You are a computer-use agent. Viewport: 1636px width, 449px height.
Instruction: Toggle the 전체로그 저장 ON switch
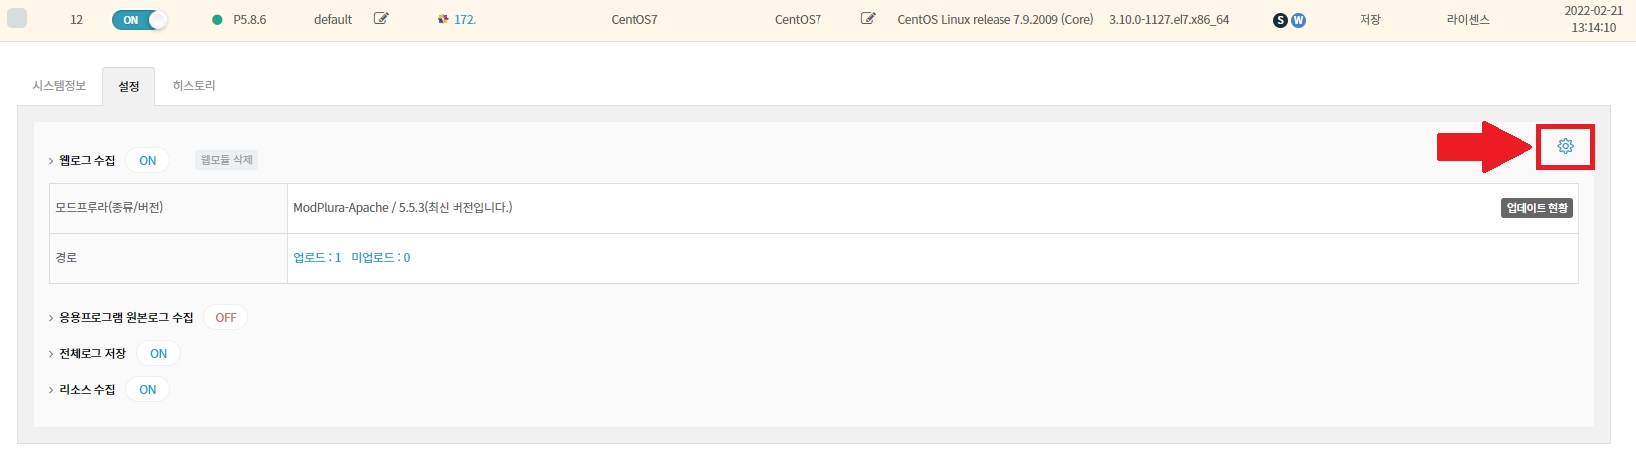158,353
